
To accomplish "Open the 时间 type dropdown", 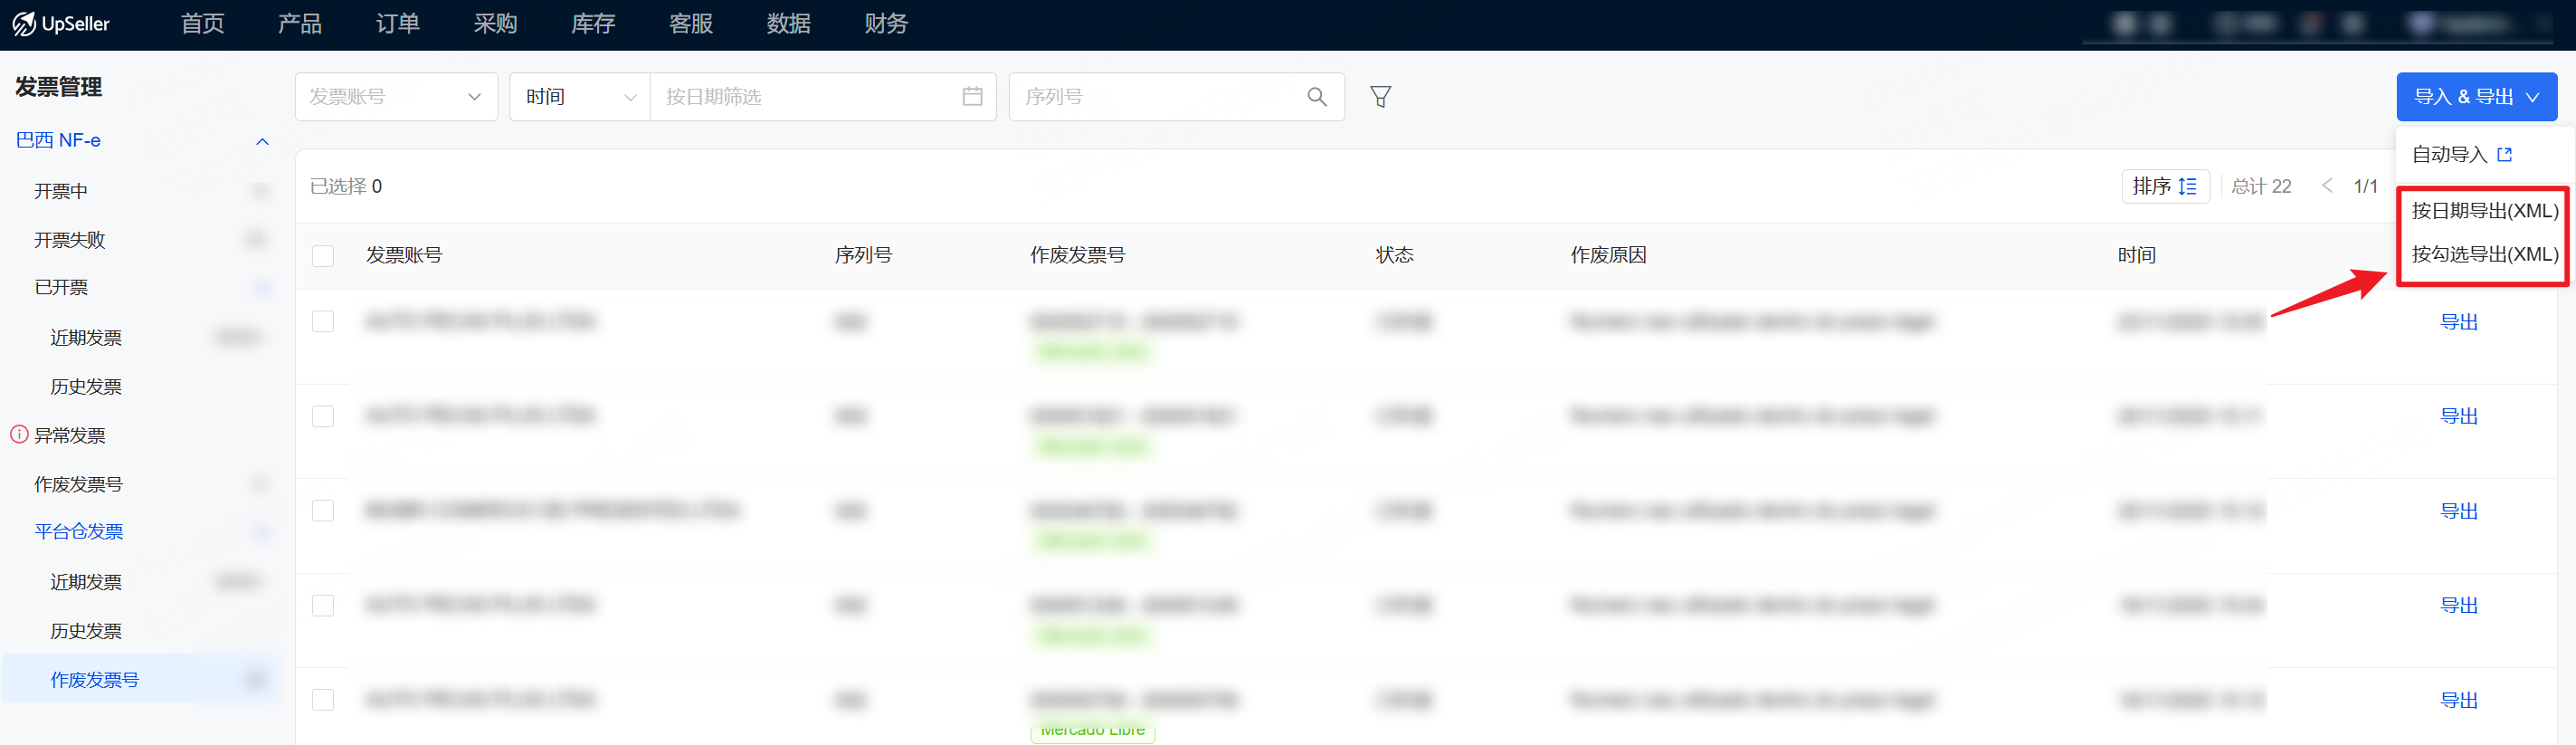I will [580, 97].
